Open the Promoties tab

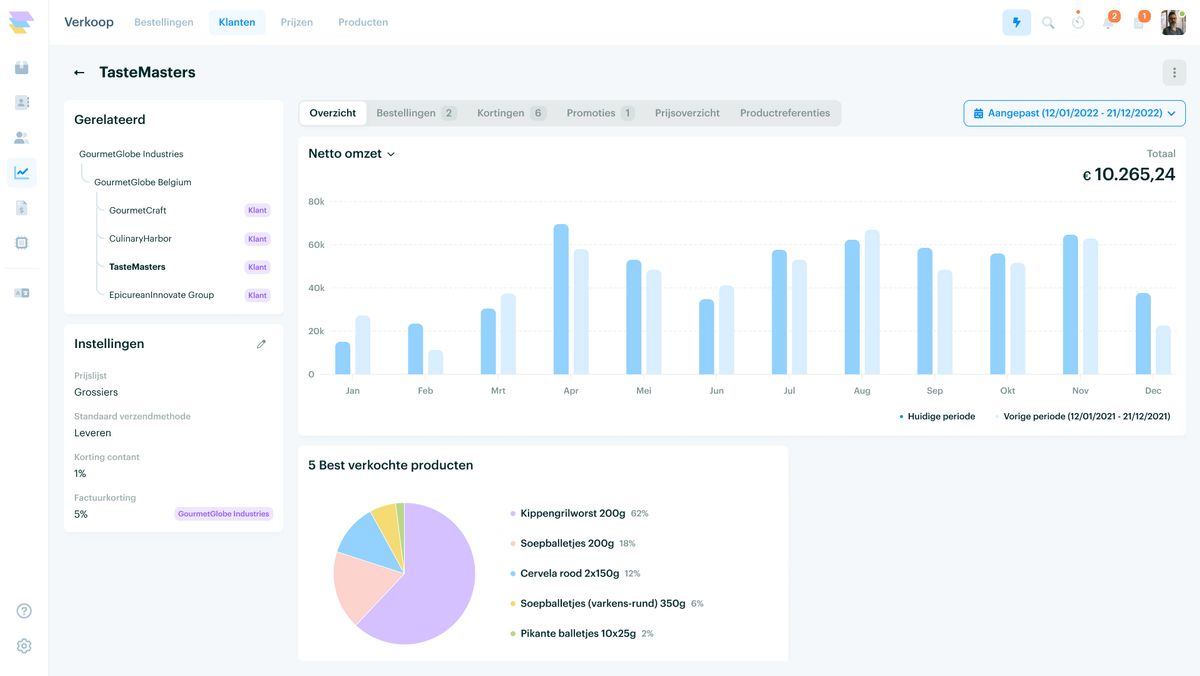coord(600,113)
